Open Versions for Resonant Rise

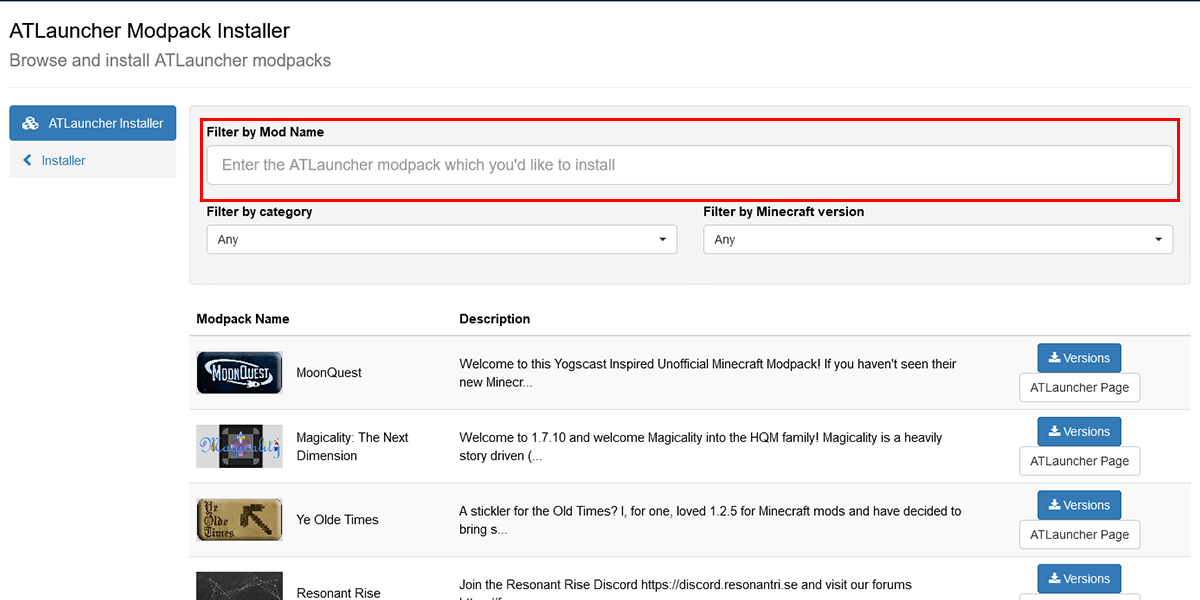click(x=1079, y=579)
